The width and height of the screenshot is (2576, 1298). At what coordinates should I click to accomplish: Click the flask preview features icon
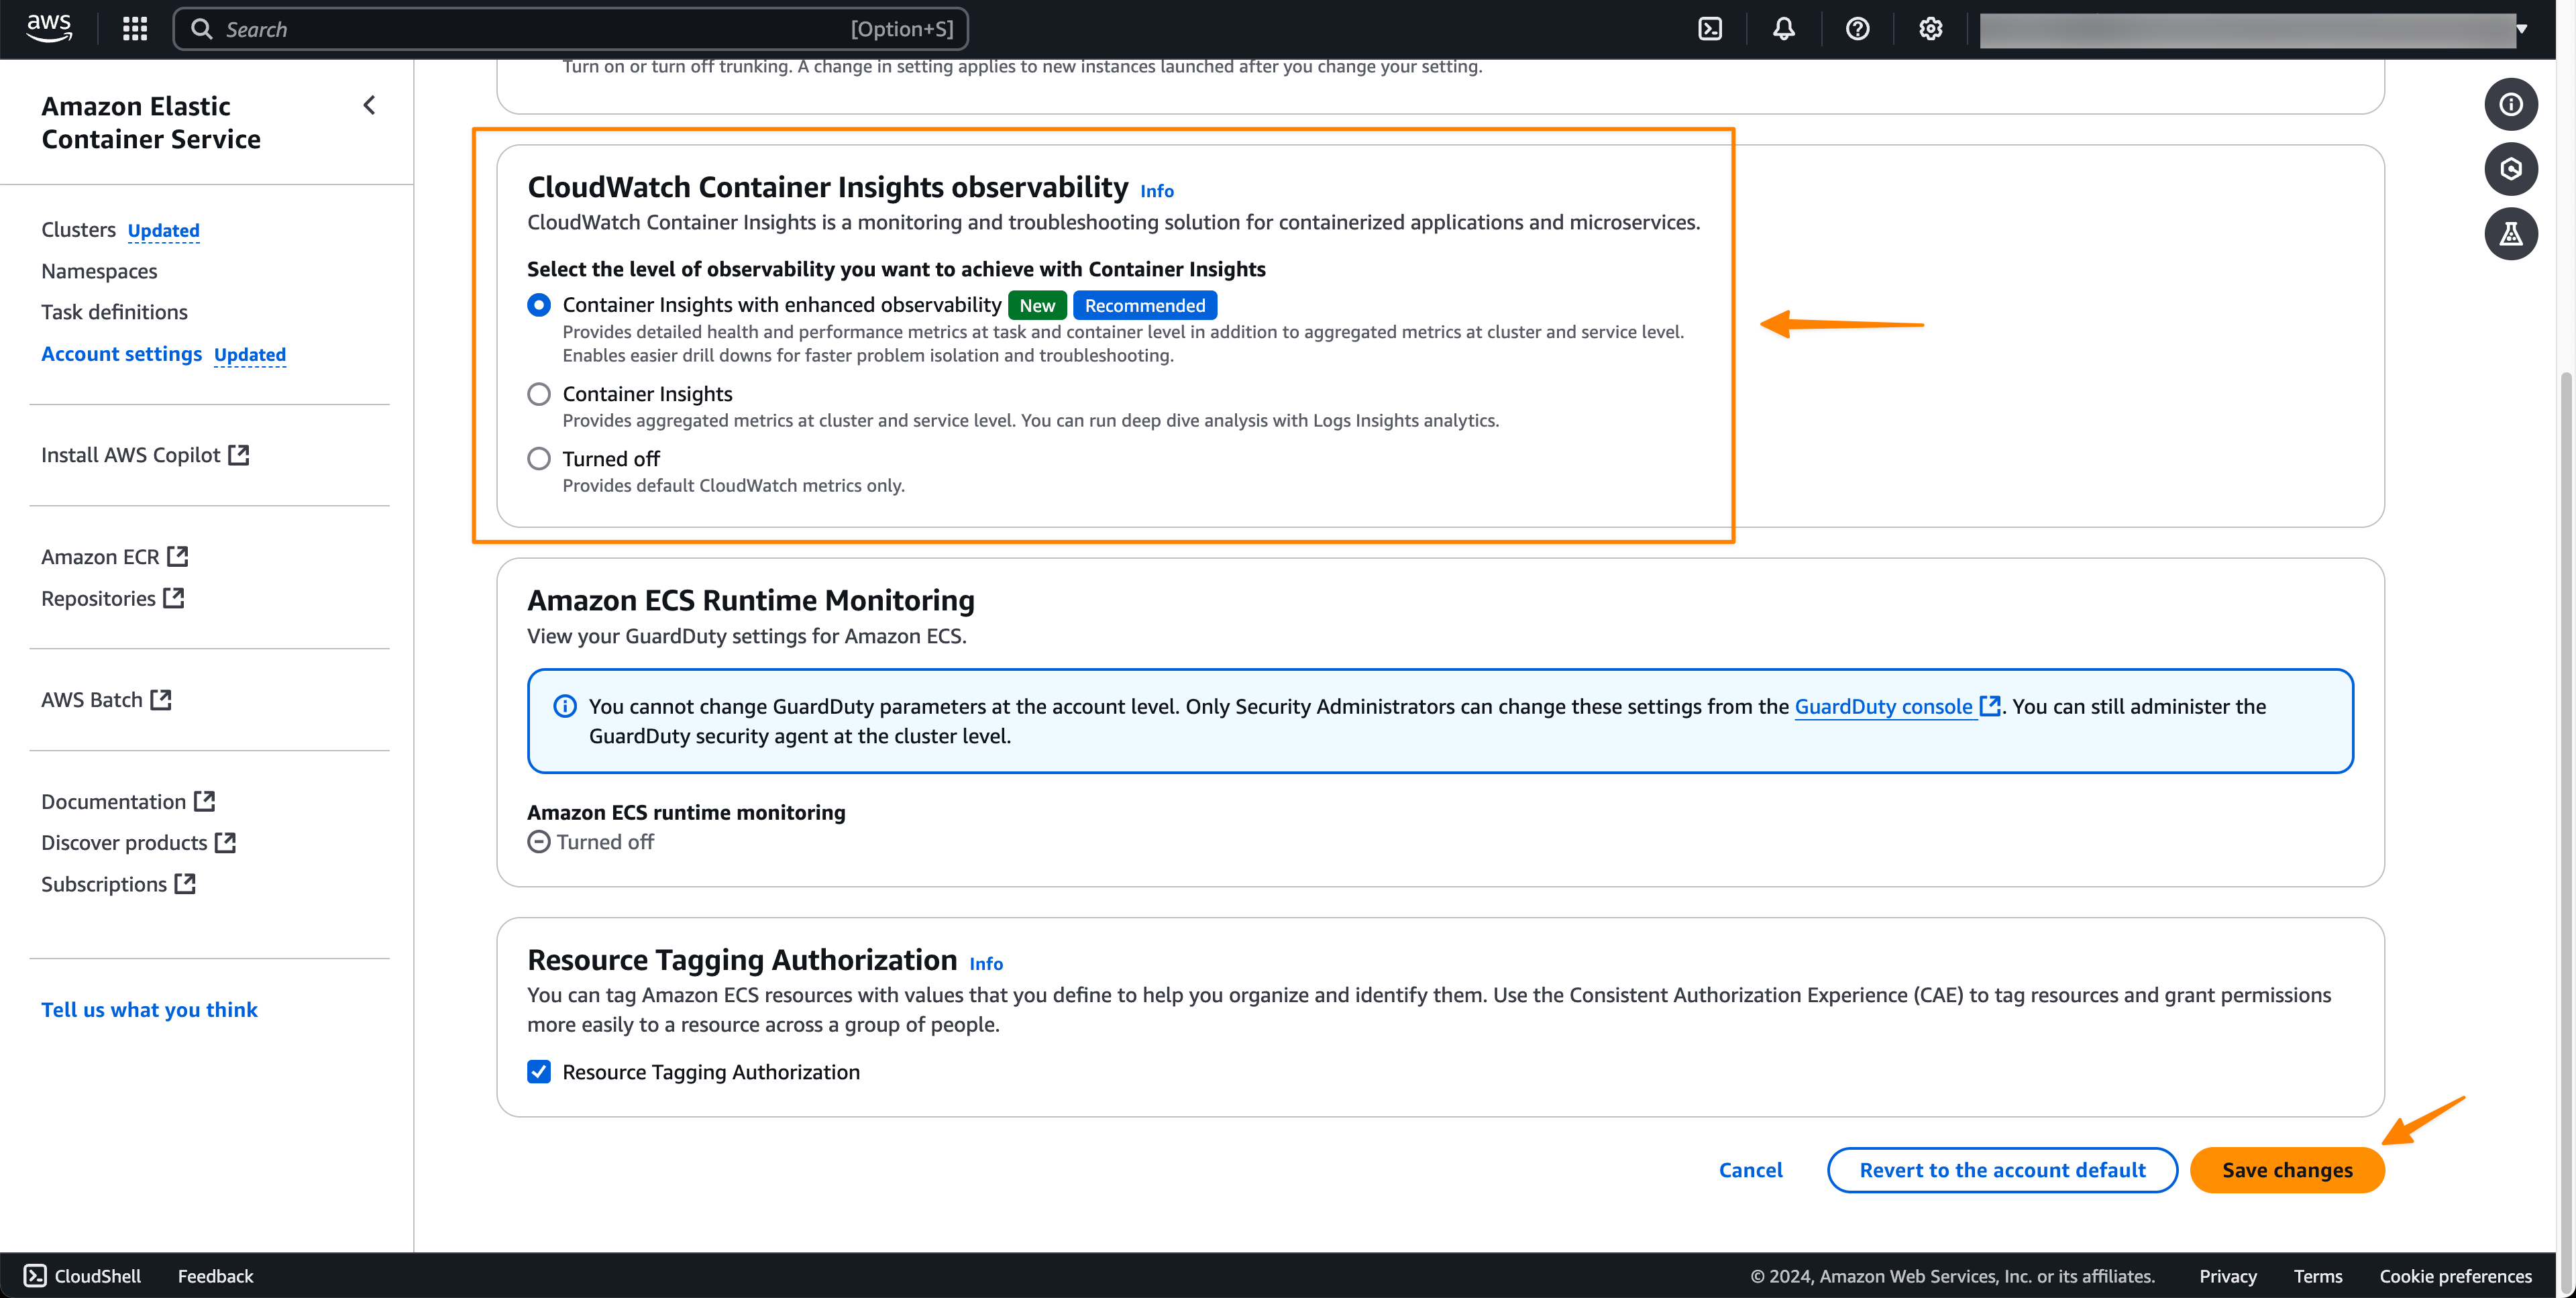pyautogui.click(x=2510, y=234)
